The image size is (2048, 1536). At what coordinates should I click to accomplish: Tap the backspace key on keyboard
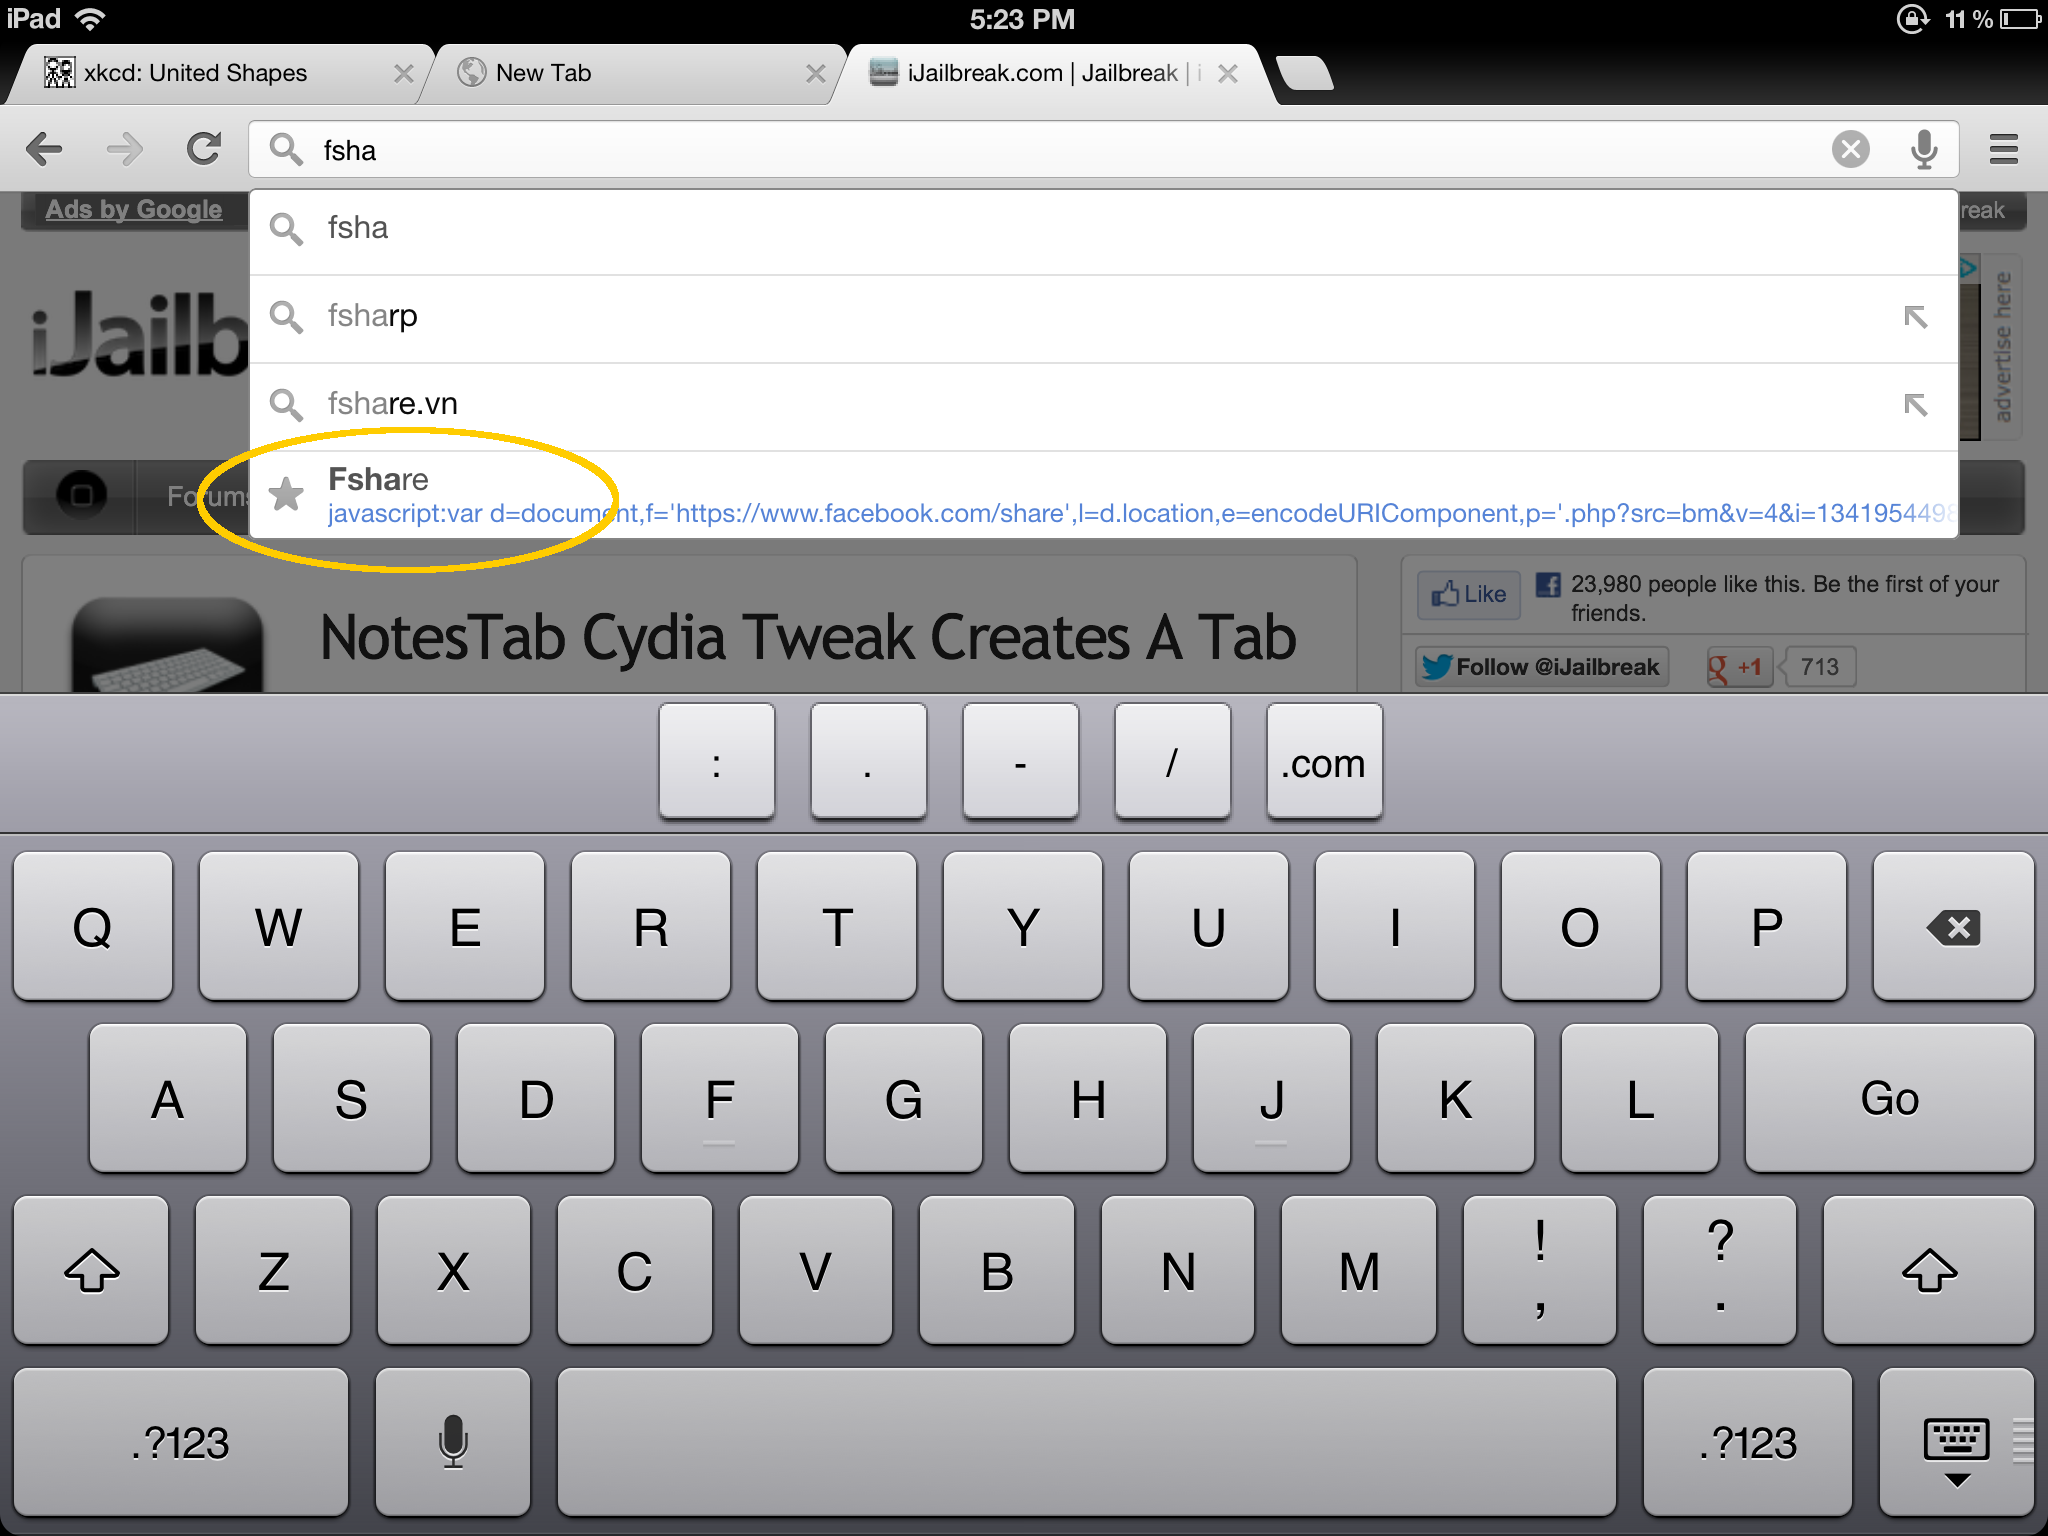click(x=1953, y=926)
